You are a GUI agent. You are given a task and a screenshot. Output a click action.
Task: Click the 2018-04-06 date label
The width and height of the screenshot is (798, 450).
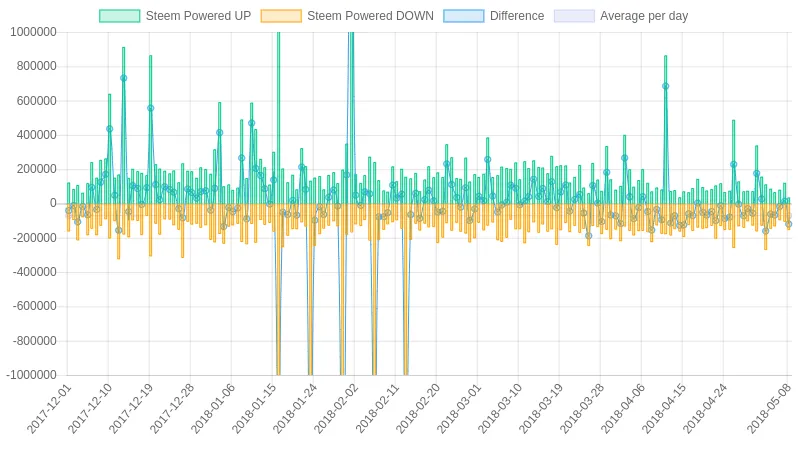click(623, 409)
